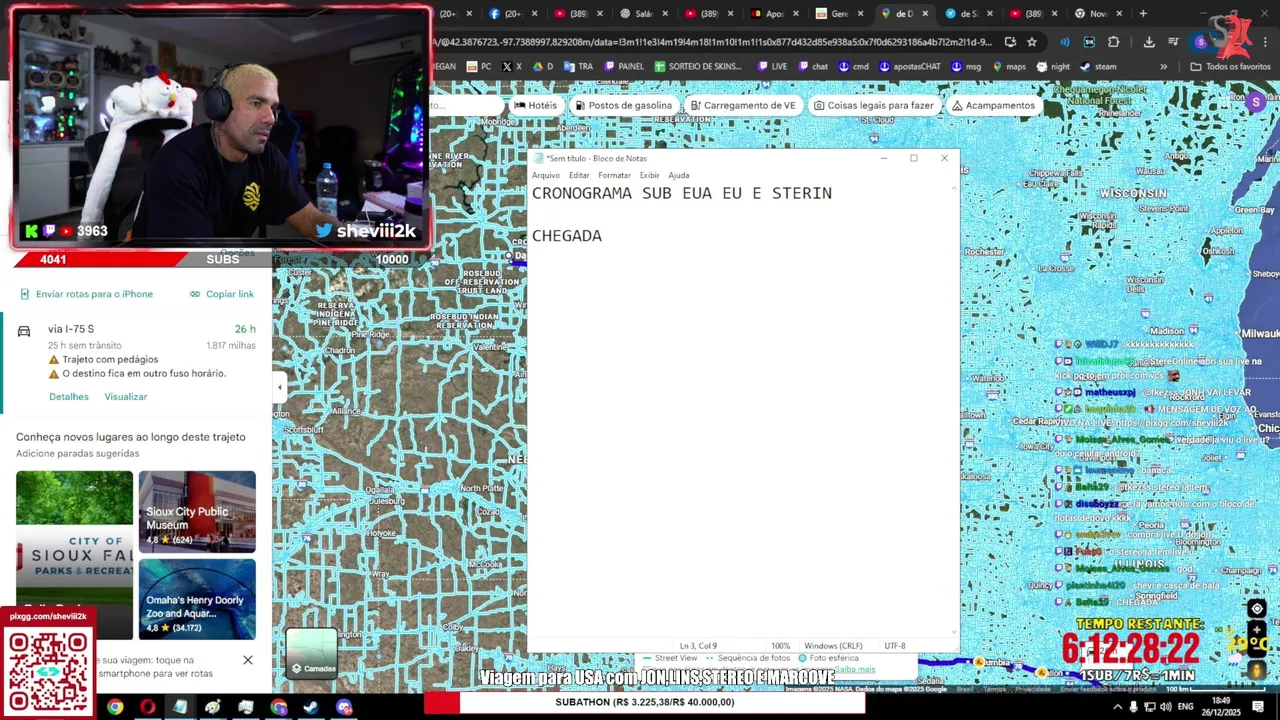Open the Camadas layers button on map
Viewport: 1280px width, 720px height.
[312, 653]
